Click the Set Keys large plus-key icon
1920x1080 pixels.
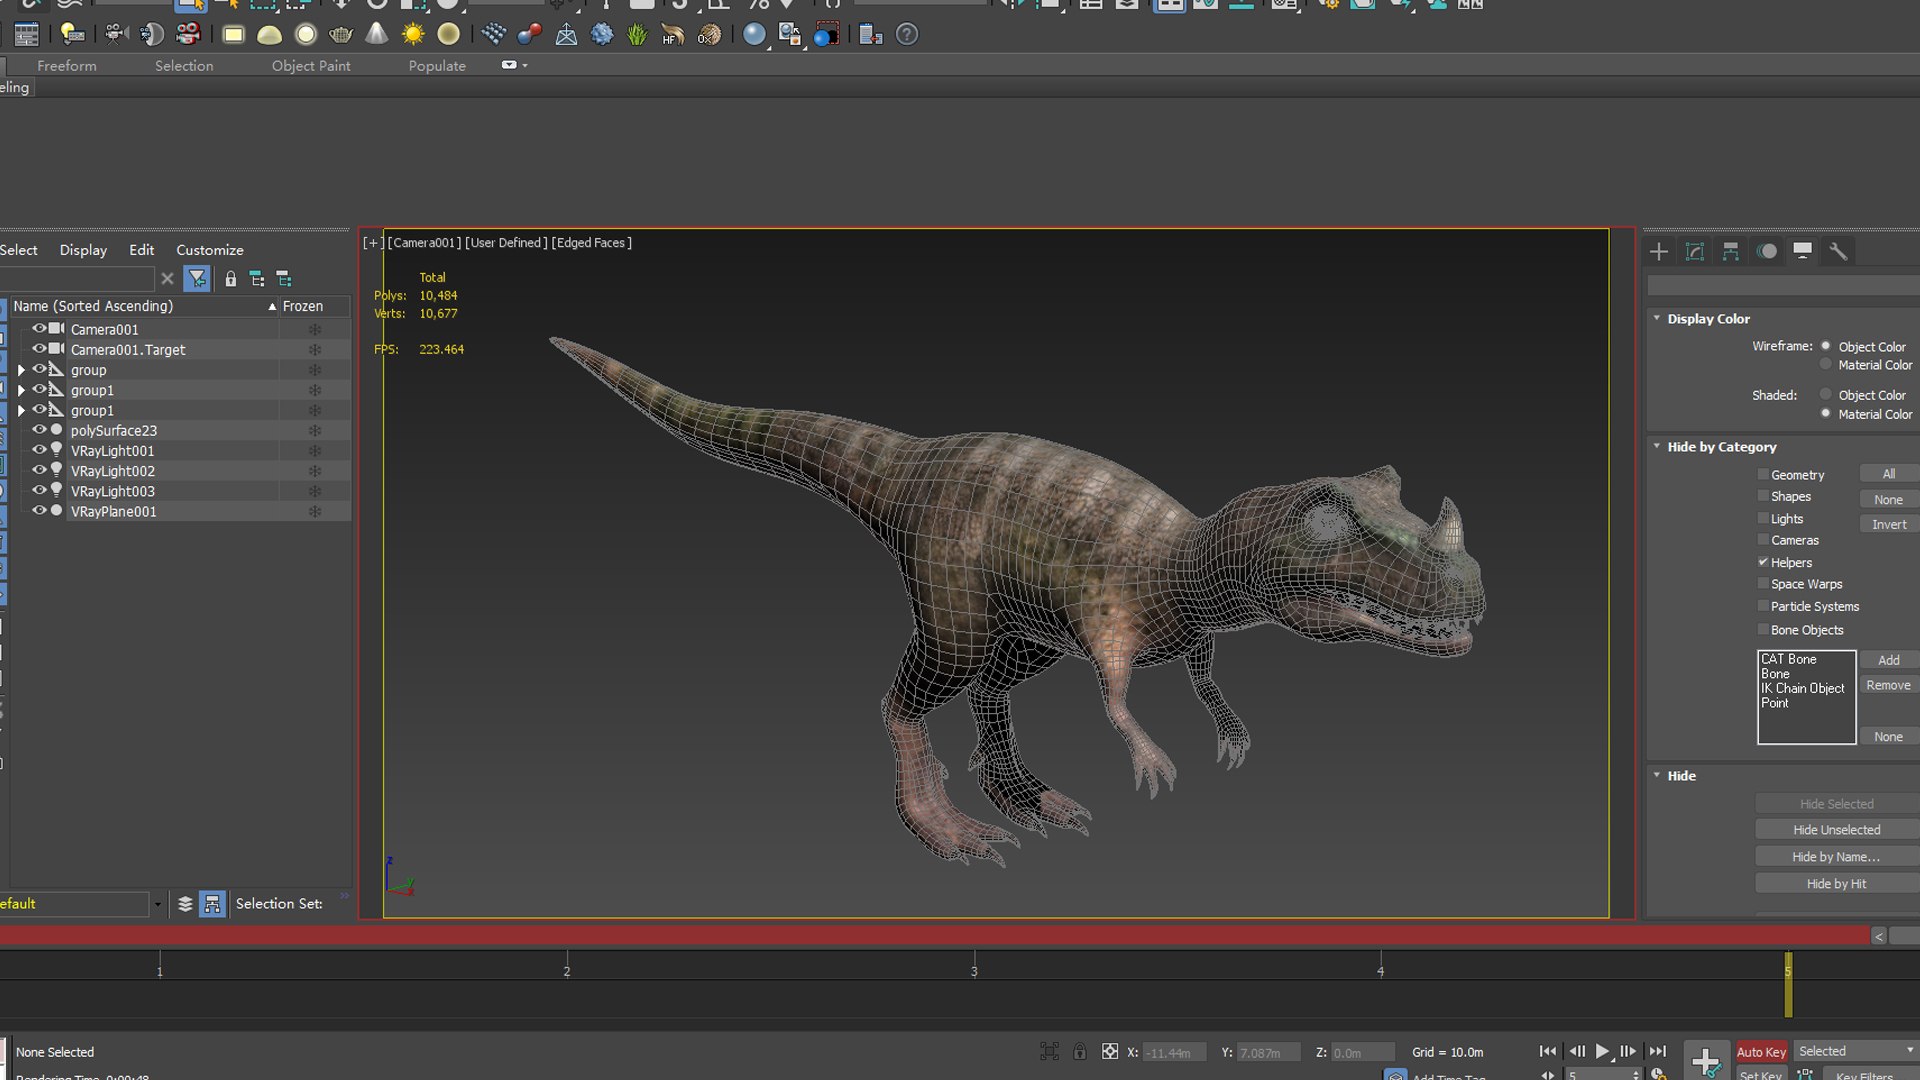pyautogui.click(x=1707, y=1060)
